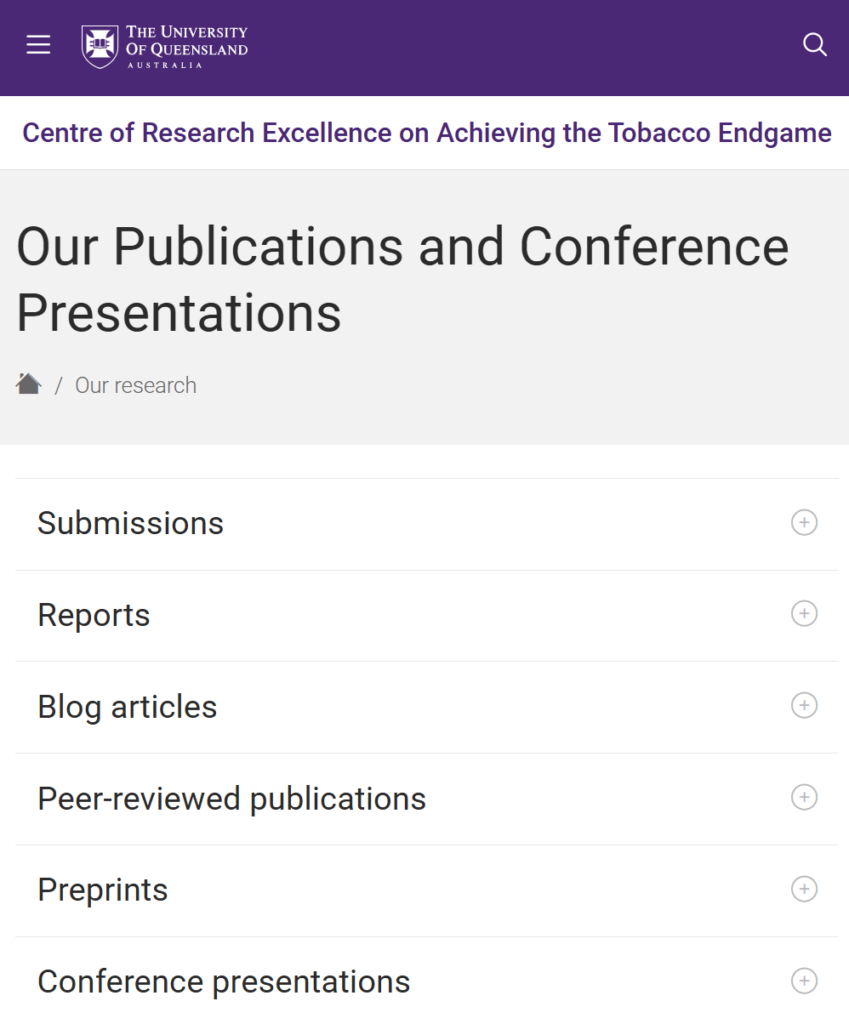The height and width of the screenshot is (1024, 849).
Task: Open the Centre of Research Excellence site title
Action: 427,133
